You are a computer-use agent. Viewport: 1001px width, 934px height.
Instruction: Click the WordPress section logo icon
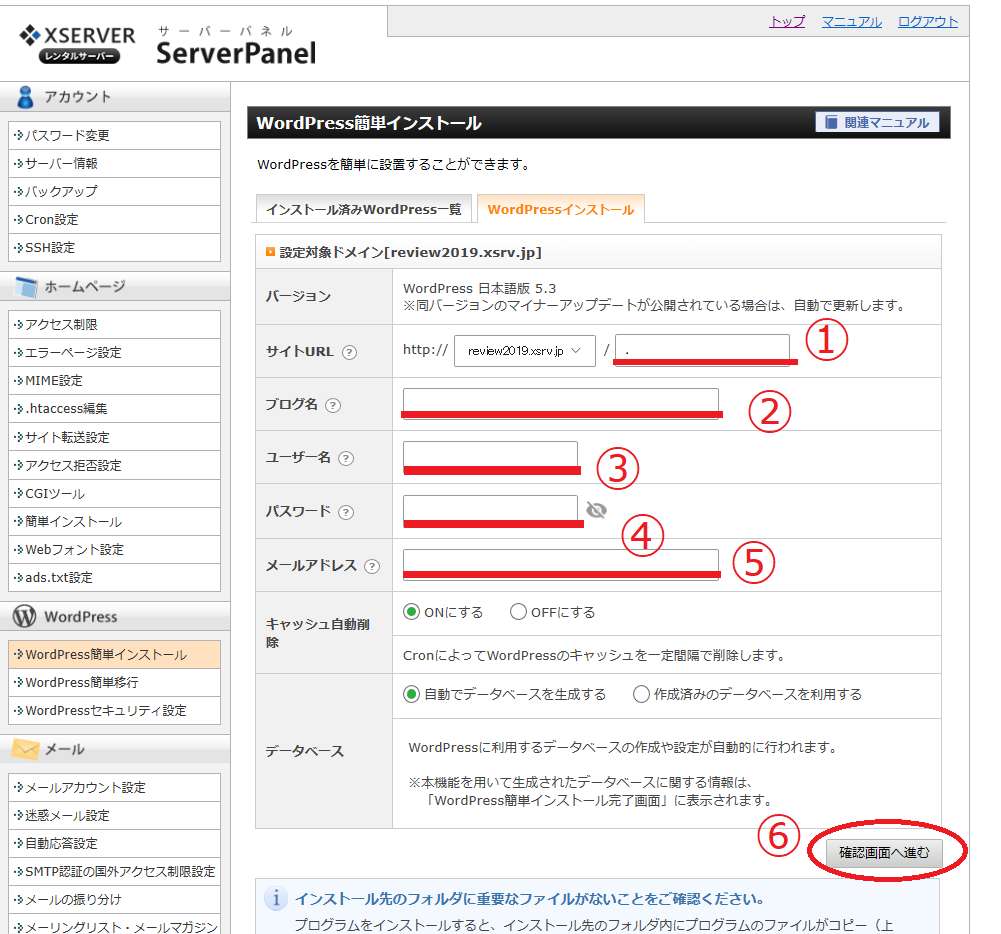pos(24,616)
